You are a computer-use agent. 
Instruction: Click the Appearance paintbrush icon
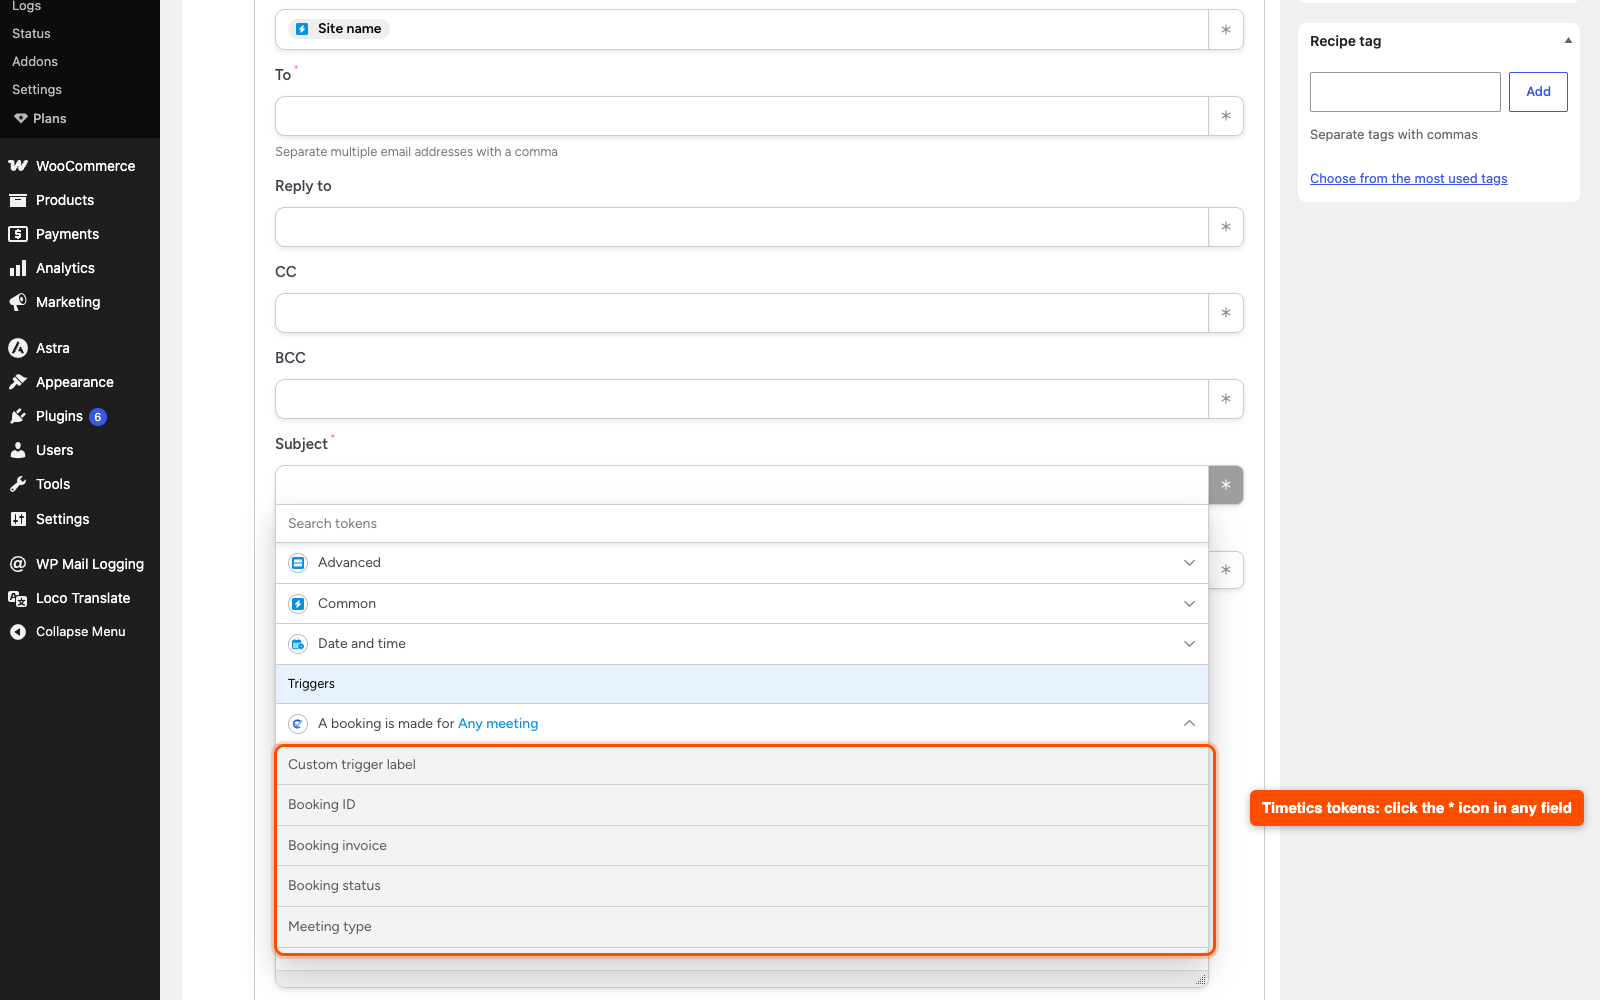18,382
